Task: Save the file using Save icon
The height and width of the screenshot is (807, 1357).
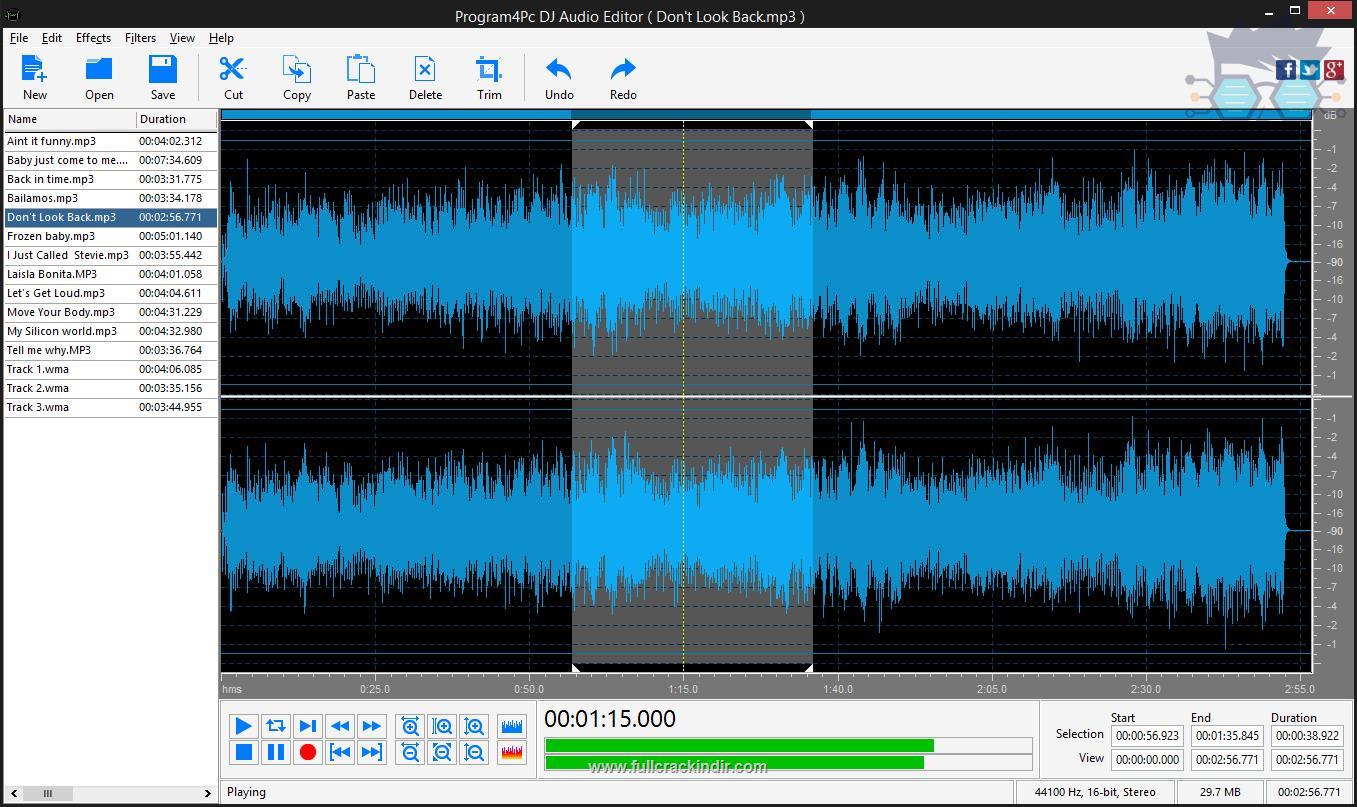Action: 163,77
